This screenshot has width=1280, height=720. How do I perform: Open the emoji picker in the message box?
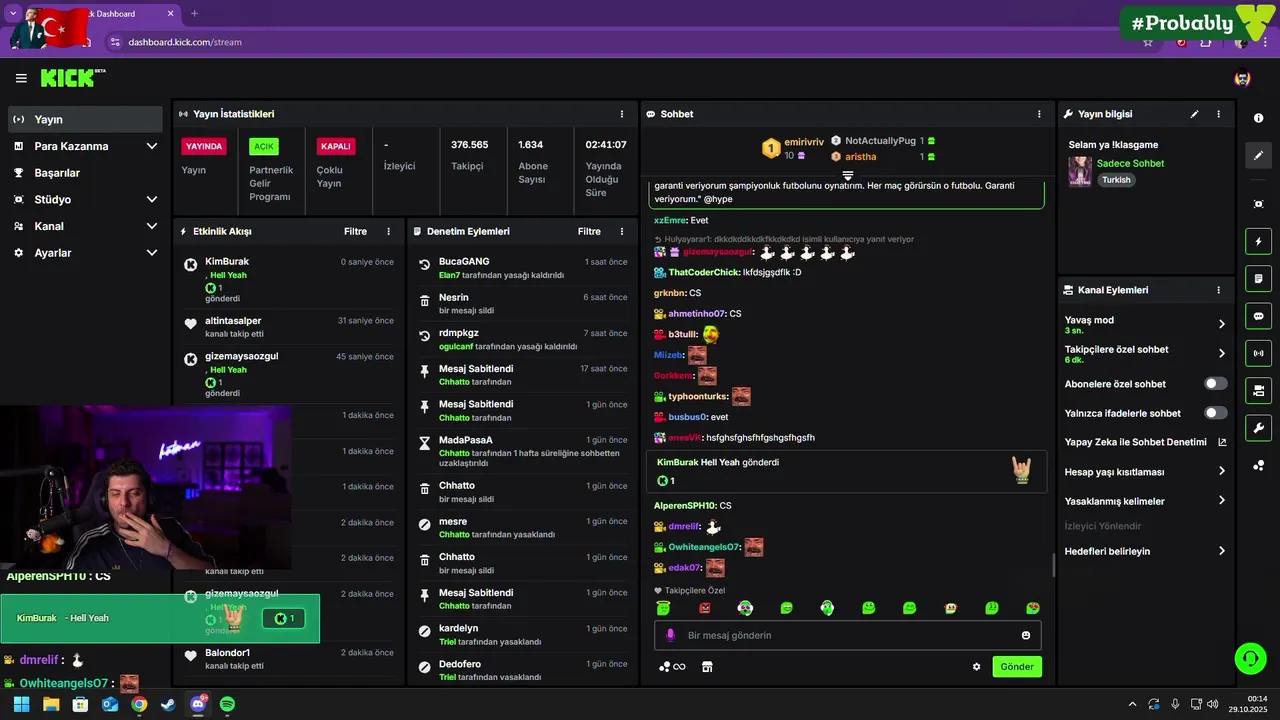tap(1026, 635)
